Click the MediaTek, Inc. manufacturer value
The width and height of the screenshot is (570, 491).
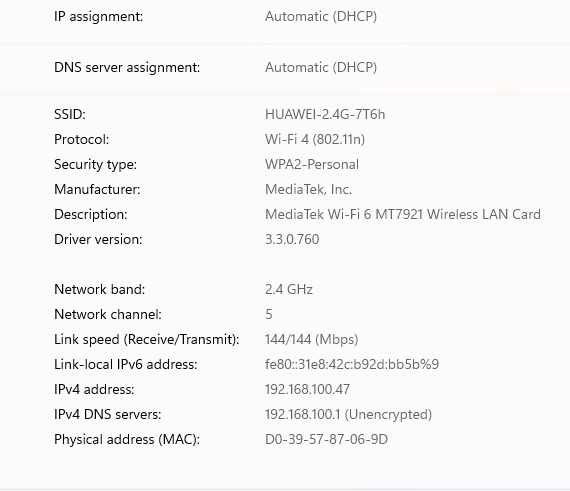click(308, 190)
